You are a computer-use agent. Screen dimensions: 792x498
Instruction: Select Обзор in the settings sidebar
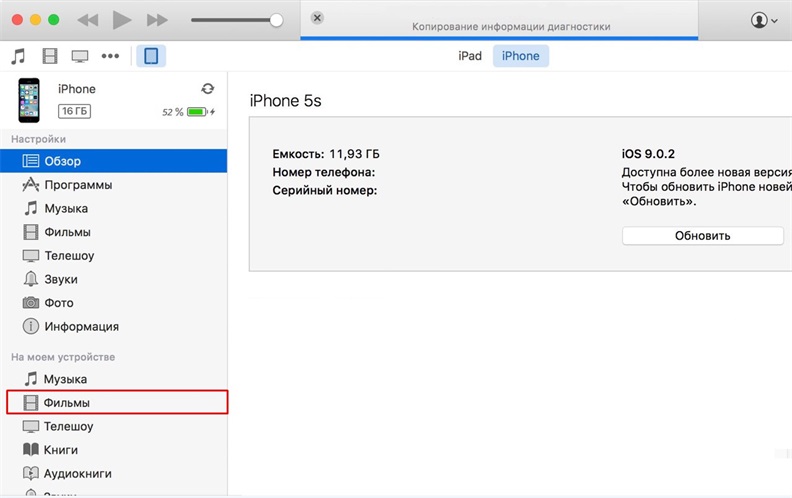[x=114, y=161]
